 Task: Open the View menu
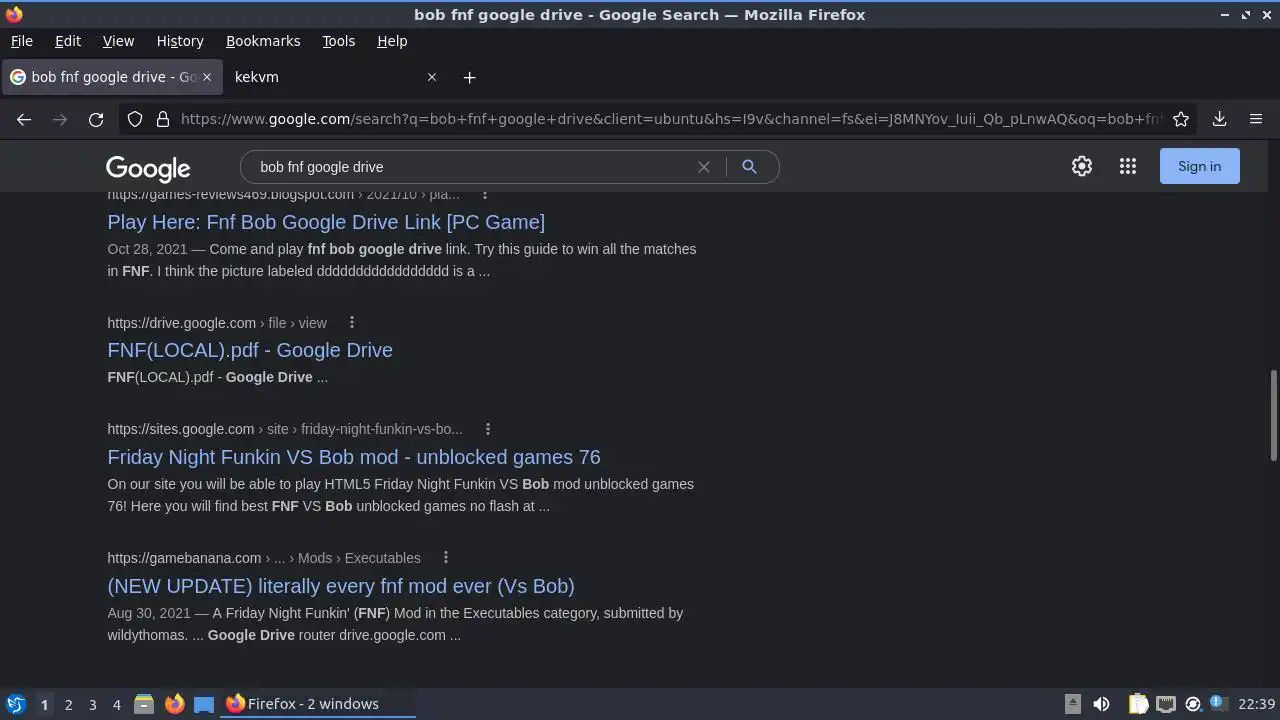click(118, 41)
